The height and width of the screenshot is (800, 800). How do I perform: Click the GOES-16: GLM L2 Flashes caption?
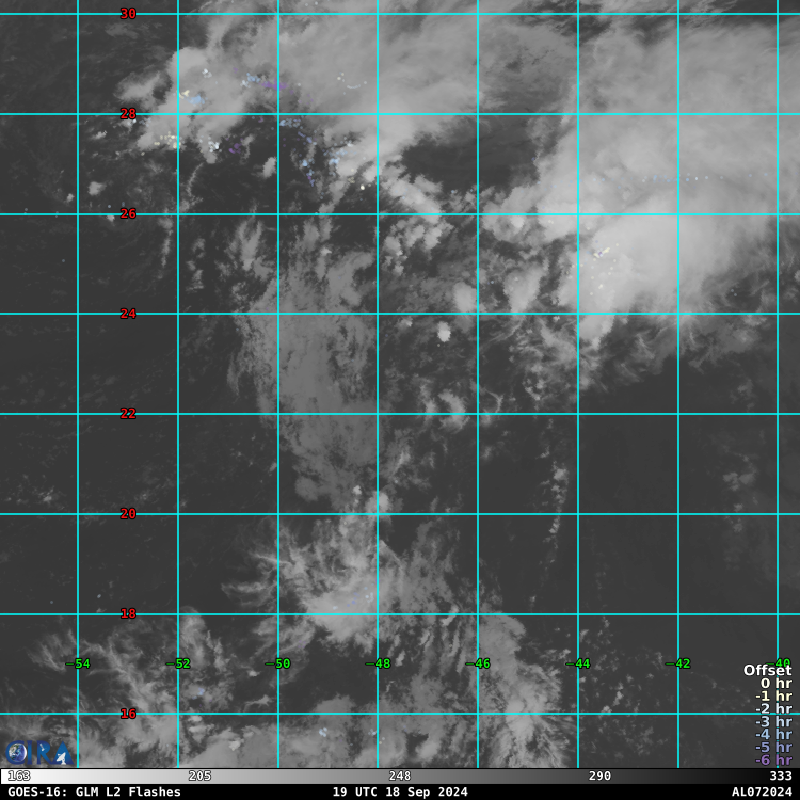(x=94, y=792)
